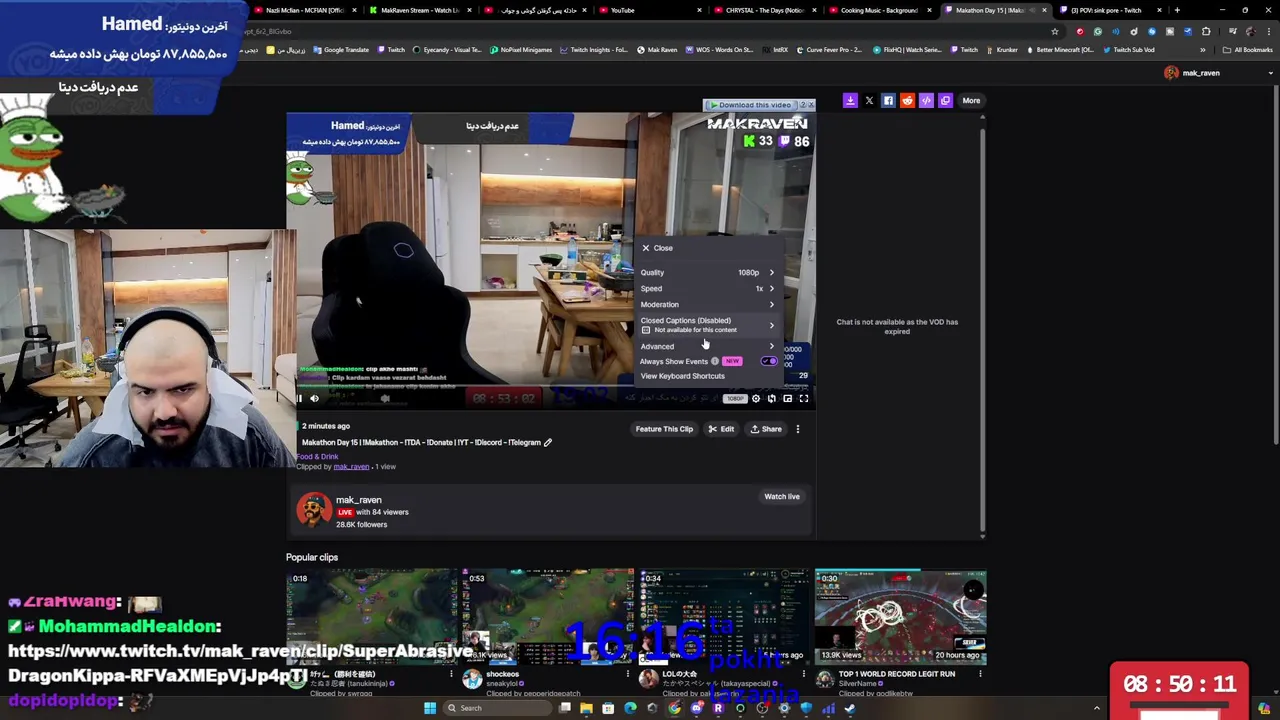Open the Krunker bookmark

pos(1001,50)
